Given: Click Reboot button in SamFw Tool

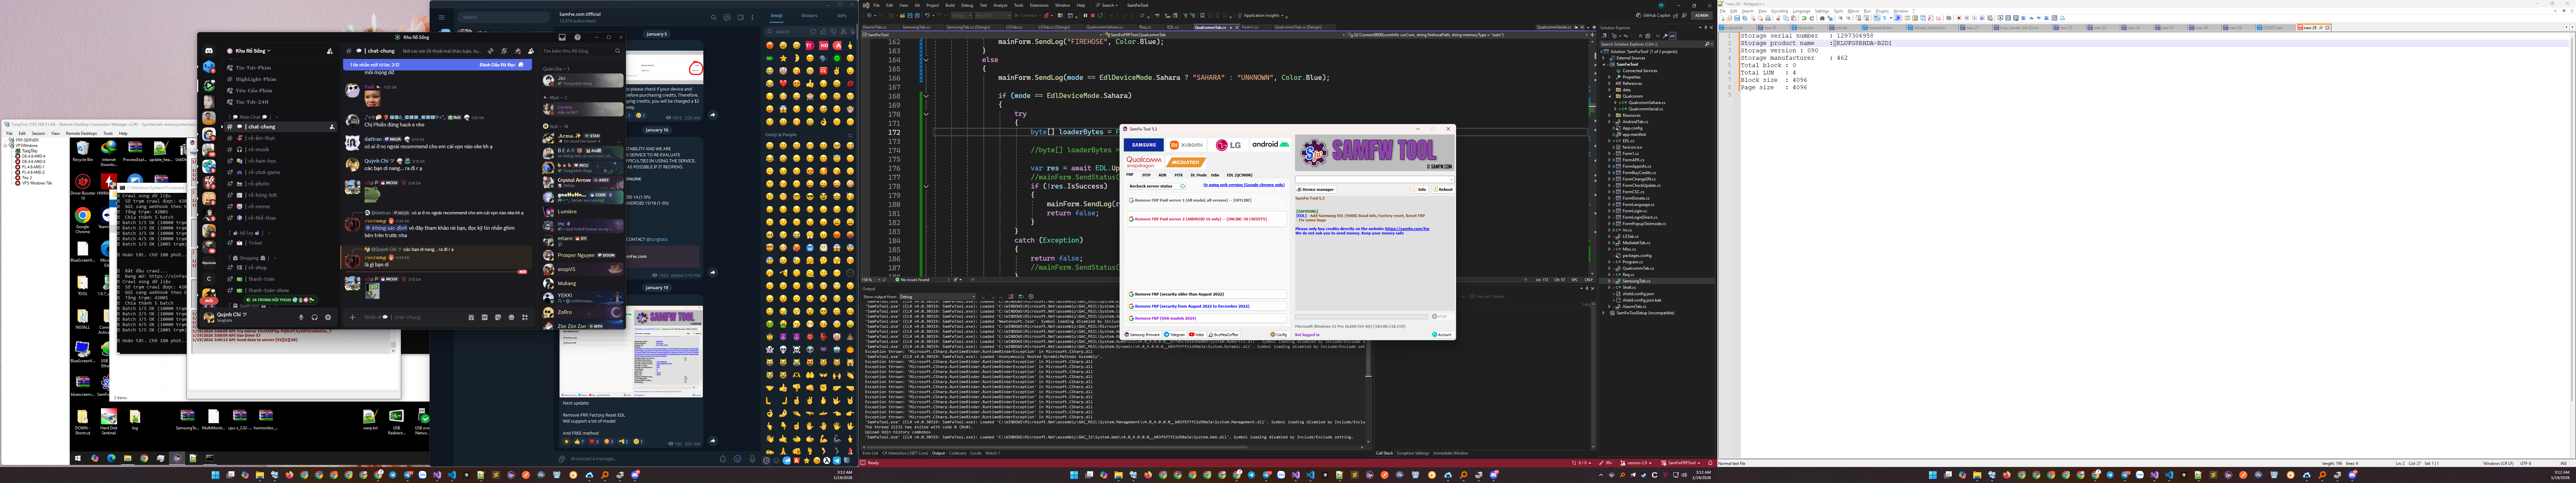Looking at the screenshot, I should click(1443, 189).
